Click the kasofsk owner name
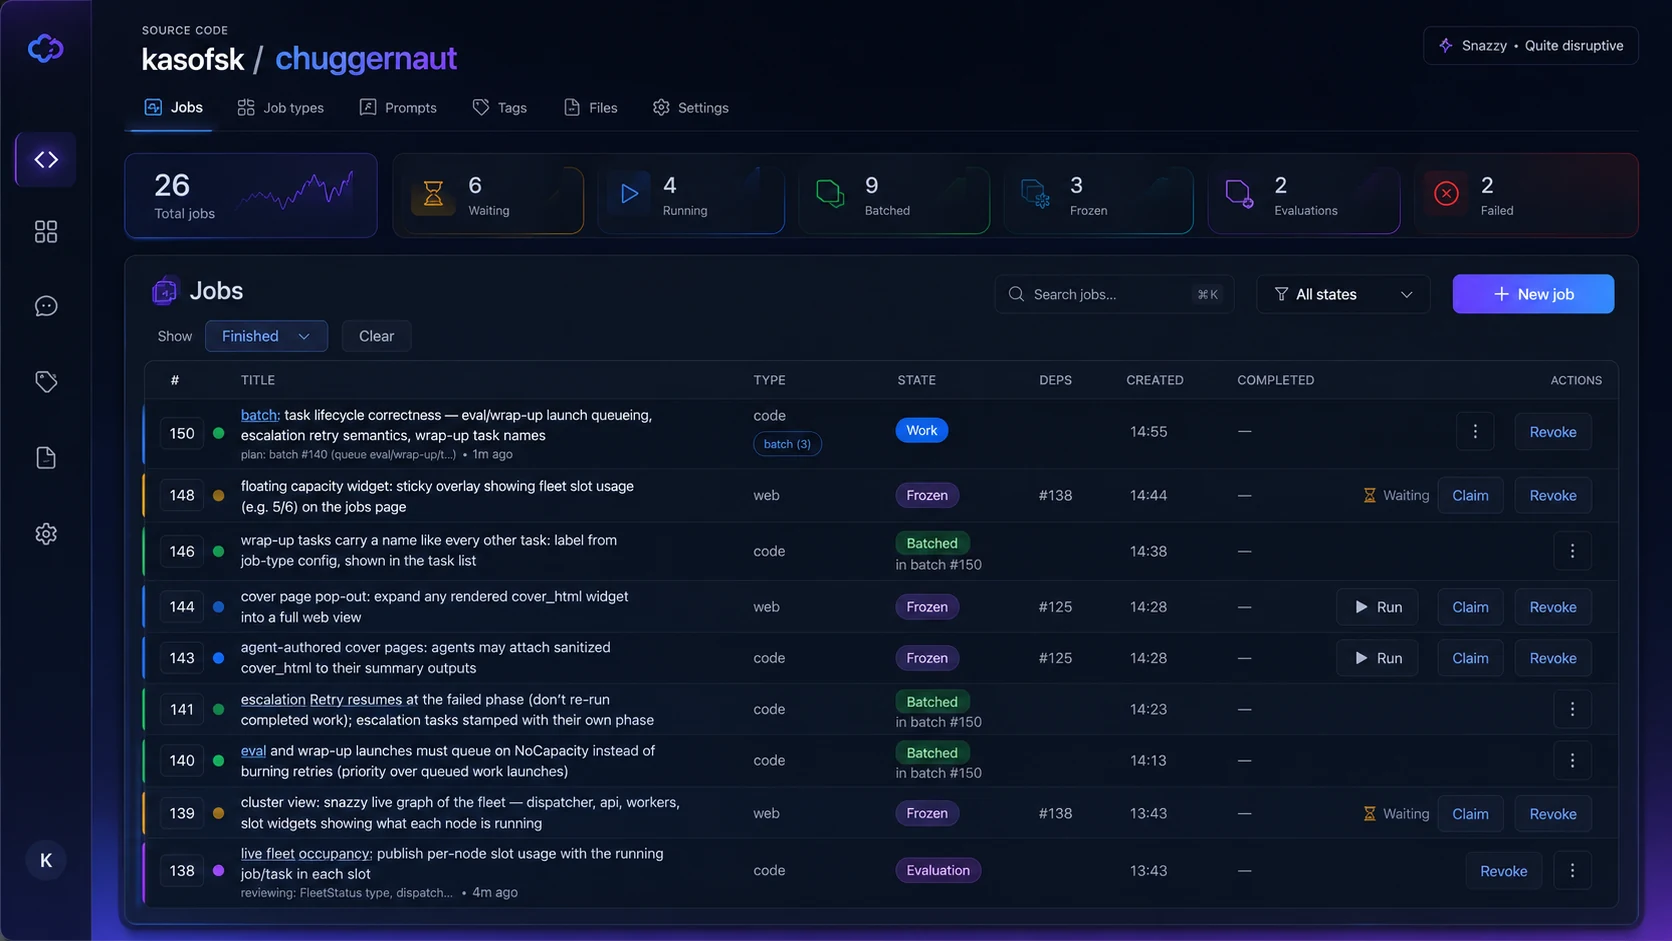The width and height of the screenshot is (1672, 941). [192, 59]
